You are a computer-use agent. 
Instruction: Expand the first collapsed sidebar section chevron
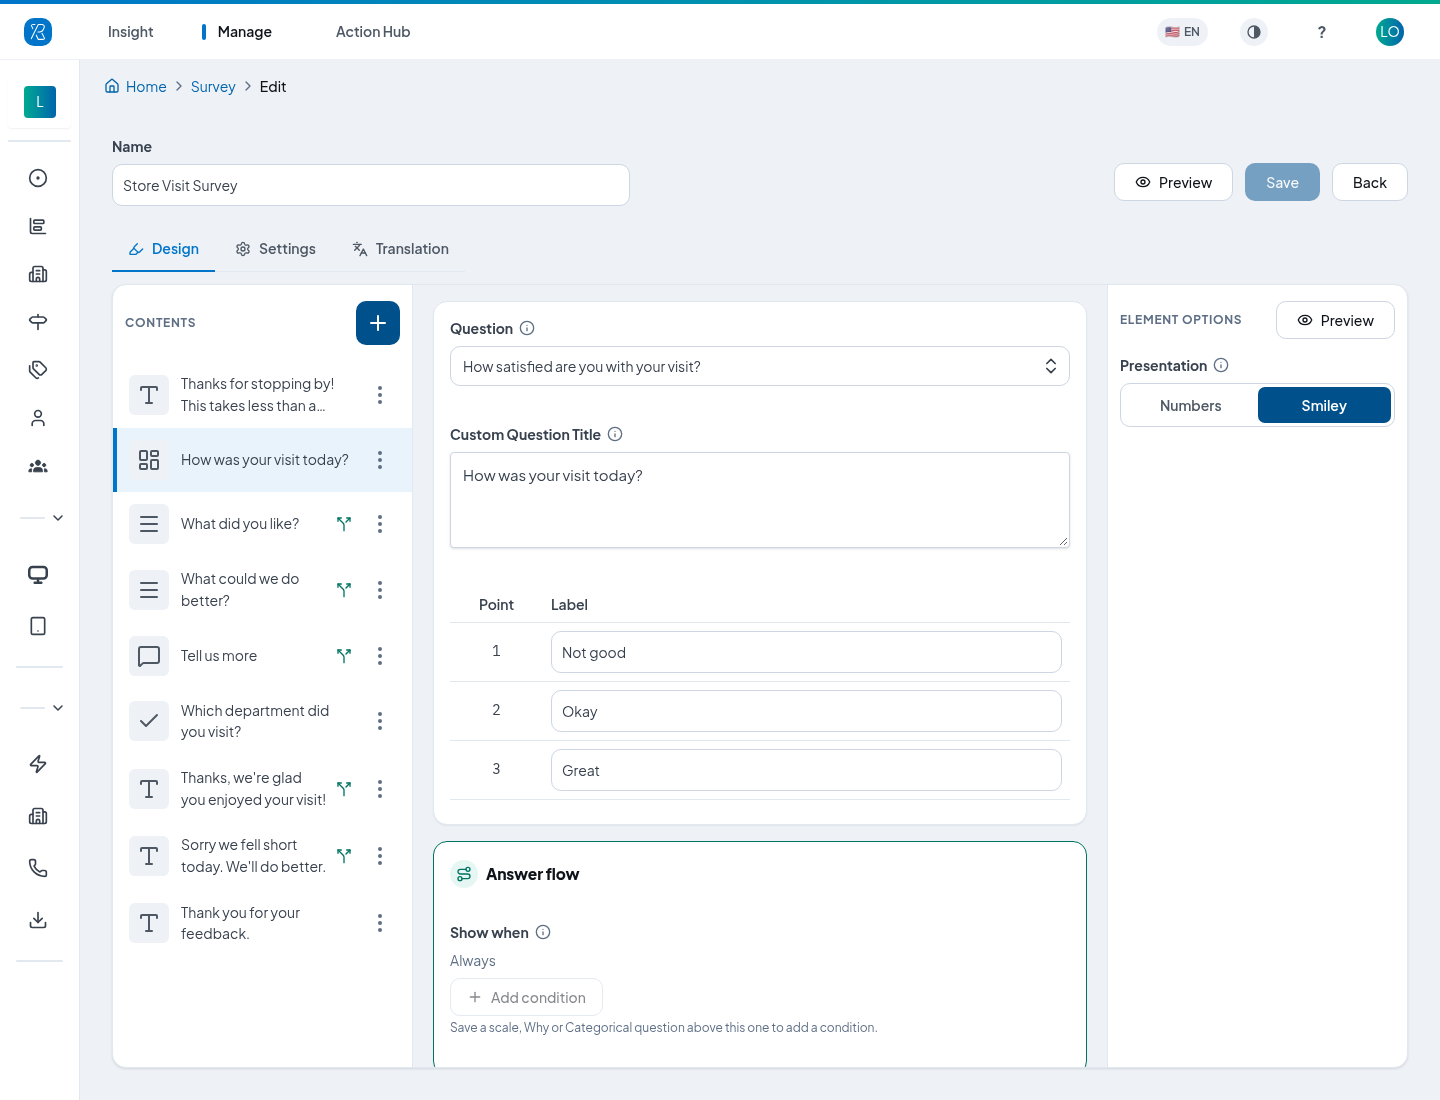coord(58,518)
